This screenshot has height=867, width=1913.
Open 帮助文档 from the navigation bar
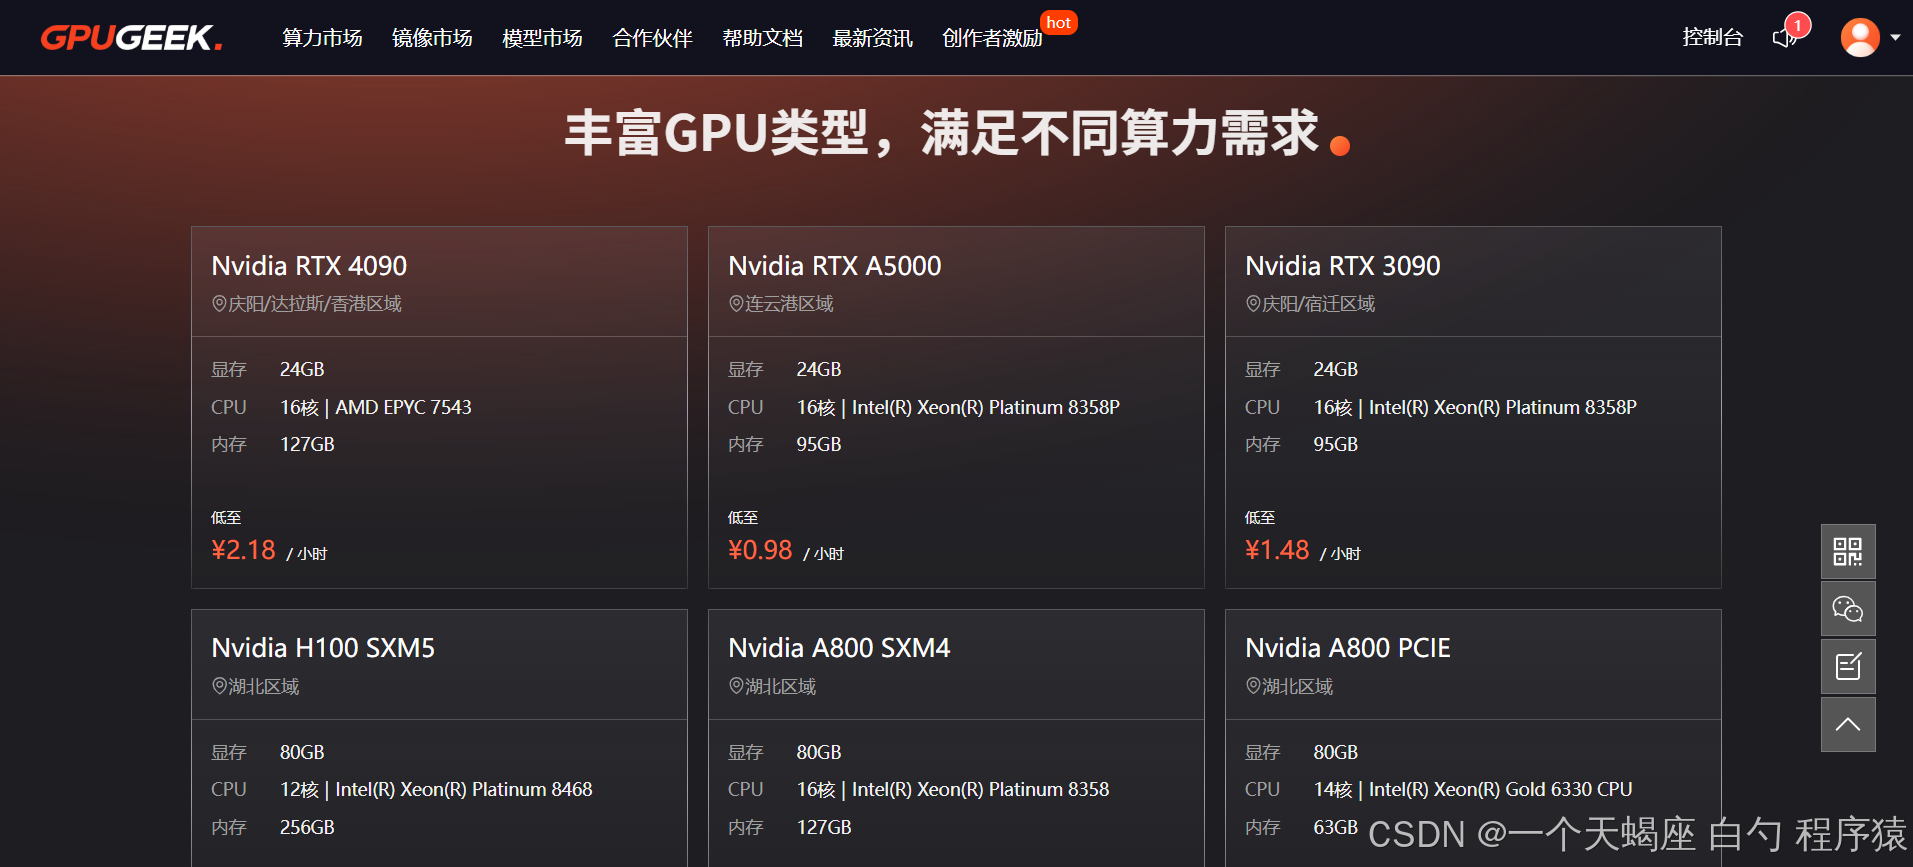coord(762,38)
